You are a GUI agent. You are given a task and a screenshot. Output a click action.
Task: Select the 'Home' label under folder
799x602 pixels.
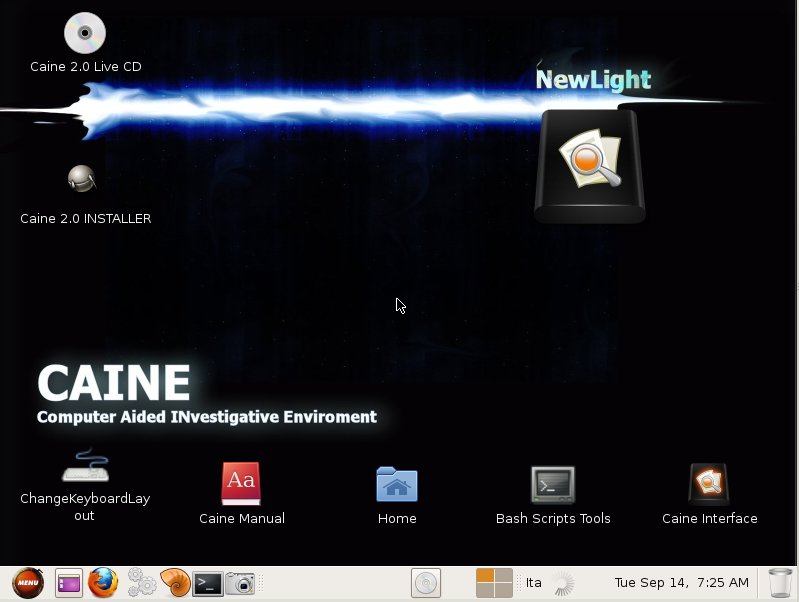coord(397,518)
